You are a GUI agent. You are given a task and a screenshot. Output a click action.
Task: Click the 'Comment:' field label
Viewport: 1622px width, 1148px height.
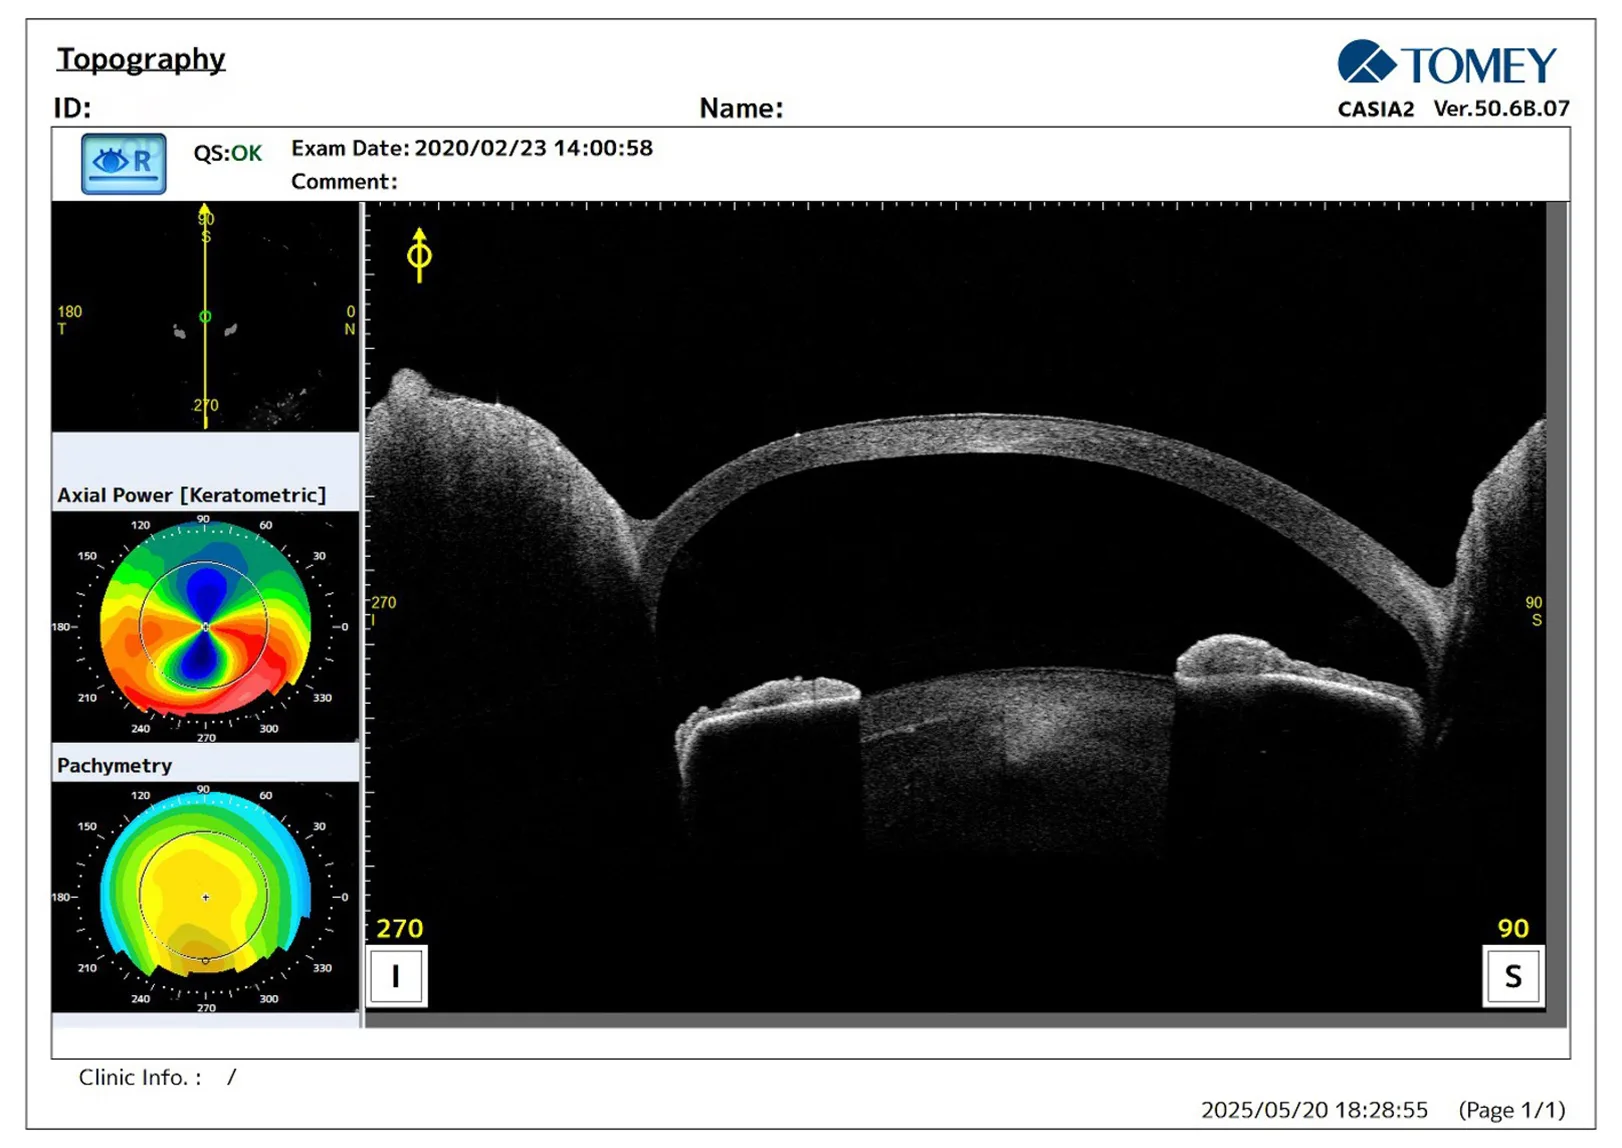pos(344,182)
